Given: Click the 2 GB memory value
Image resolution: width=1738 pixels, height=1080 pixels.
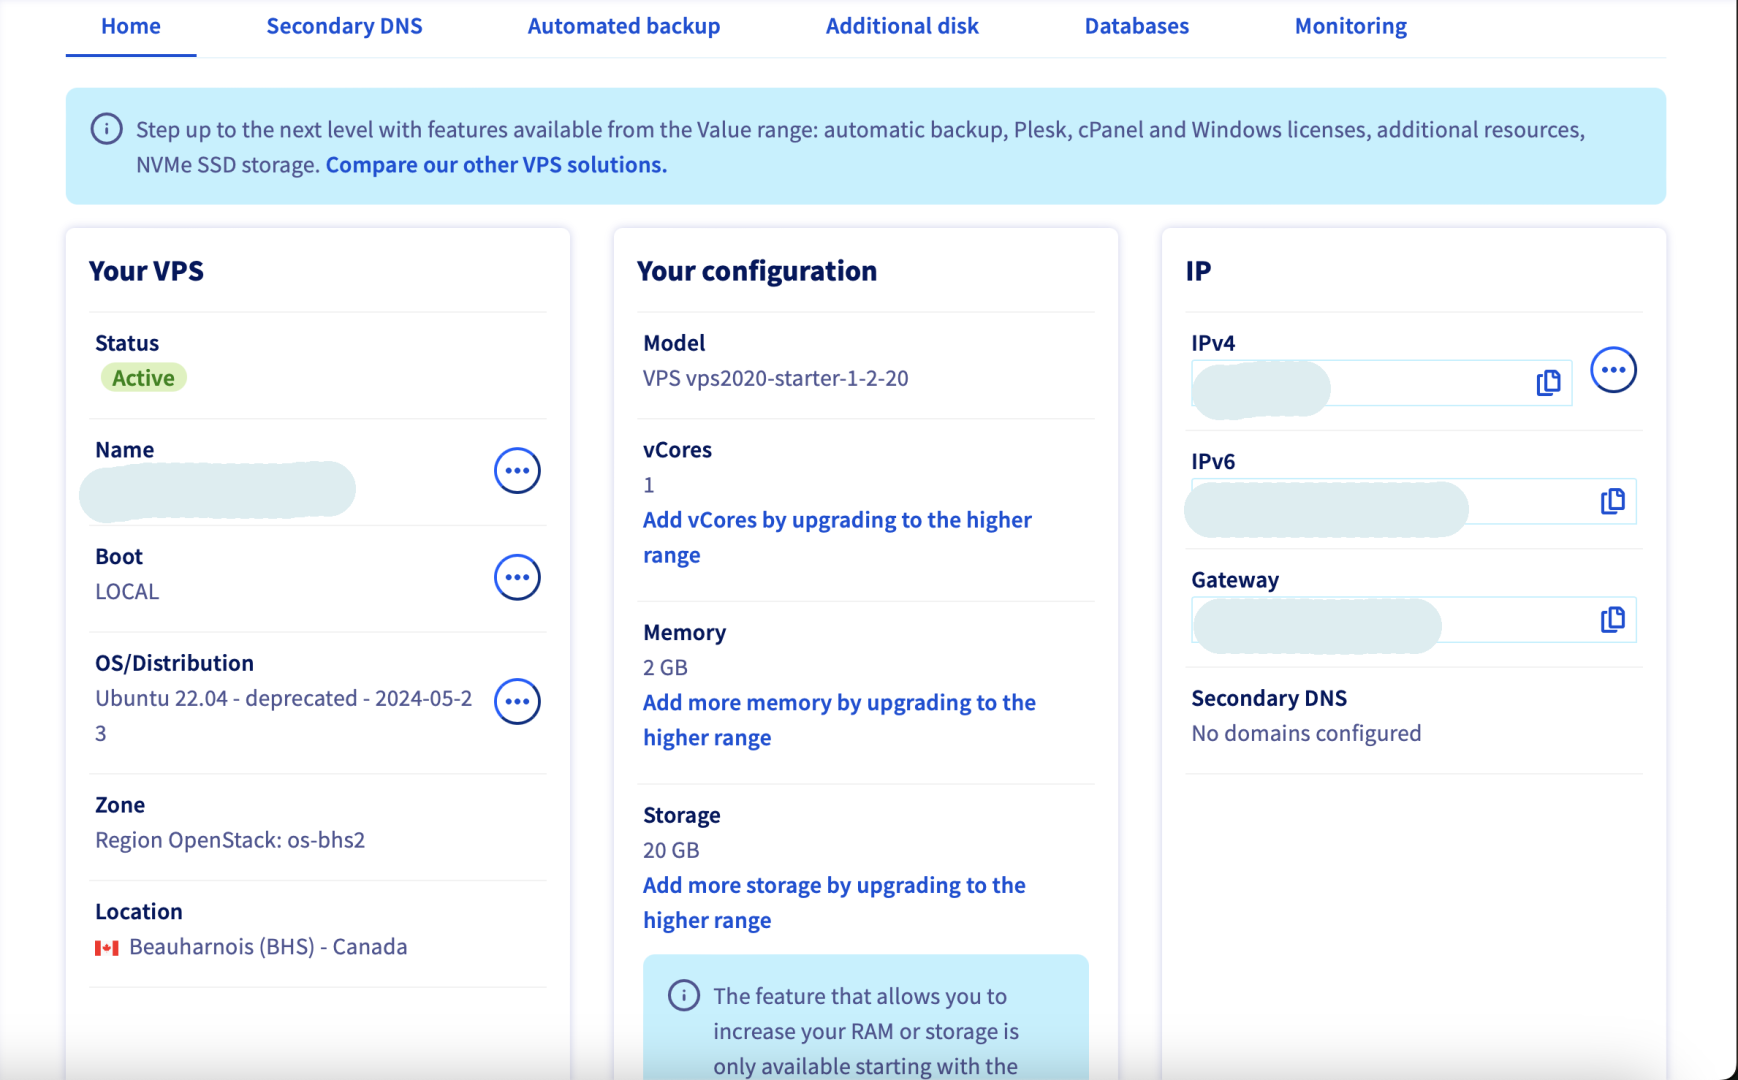Looking at the screenshot, I should click(665, 668).
